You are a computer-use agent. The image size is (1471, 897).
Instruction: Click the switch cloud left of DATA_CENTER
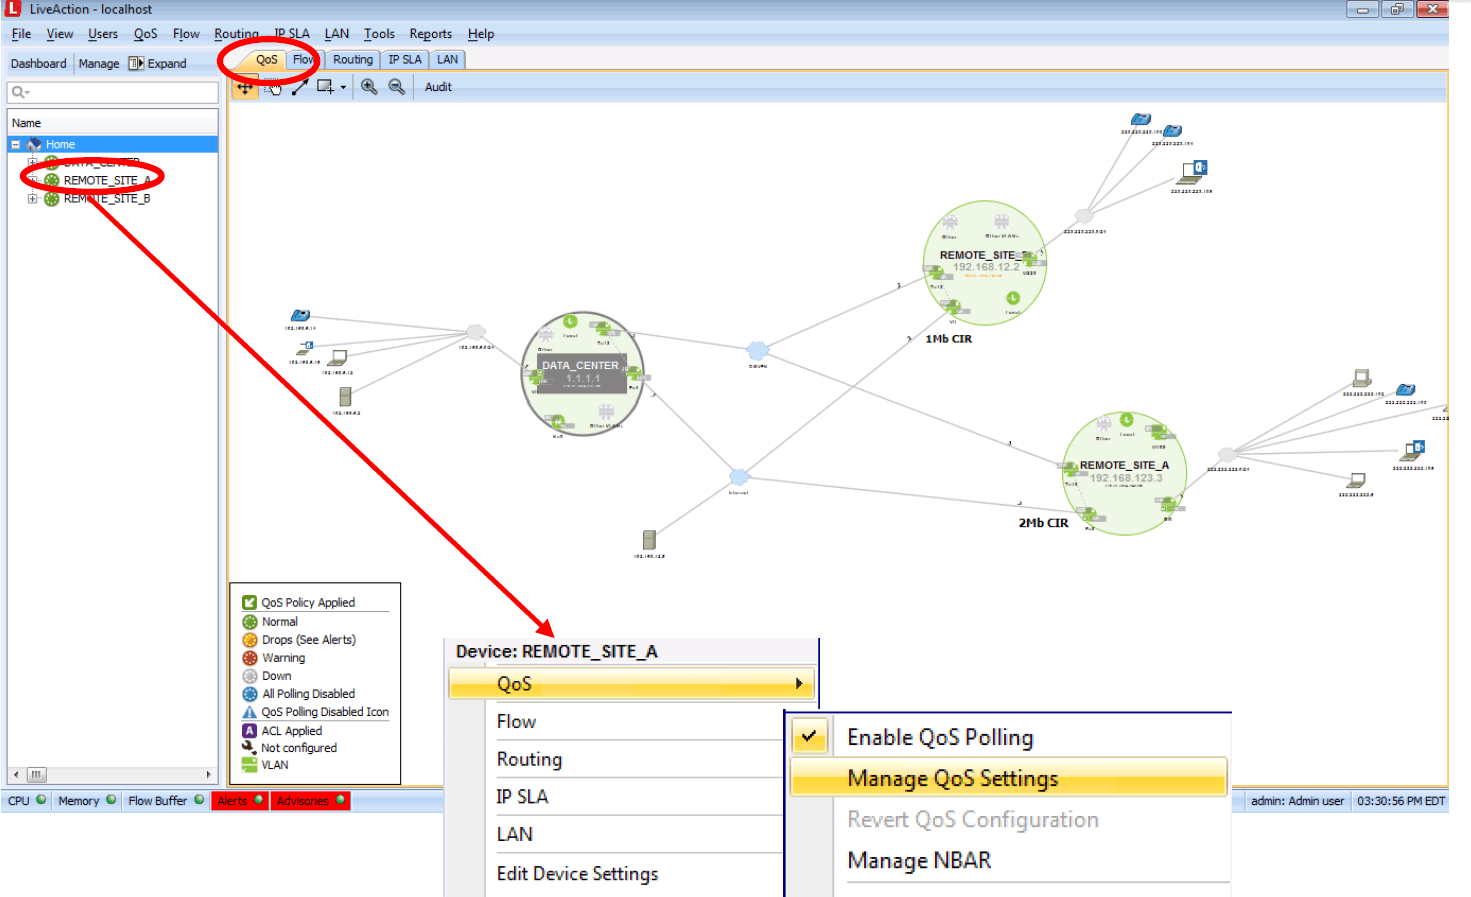[x=476, y=332]
